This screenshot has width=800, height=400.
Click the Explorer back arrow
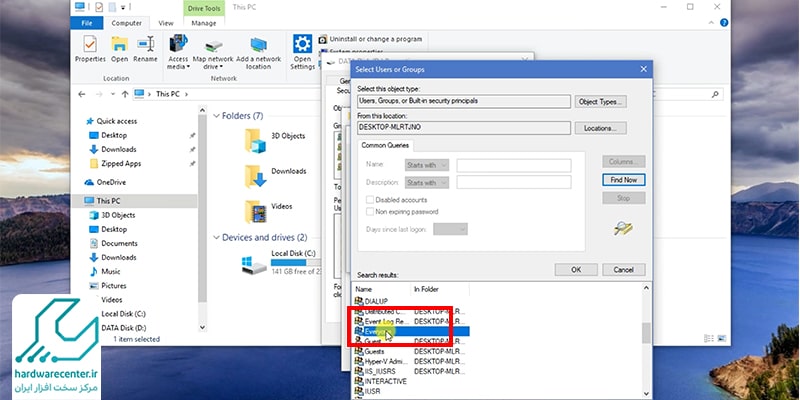(82, 94)
